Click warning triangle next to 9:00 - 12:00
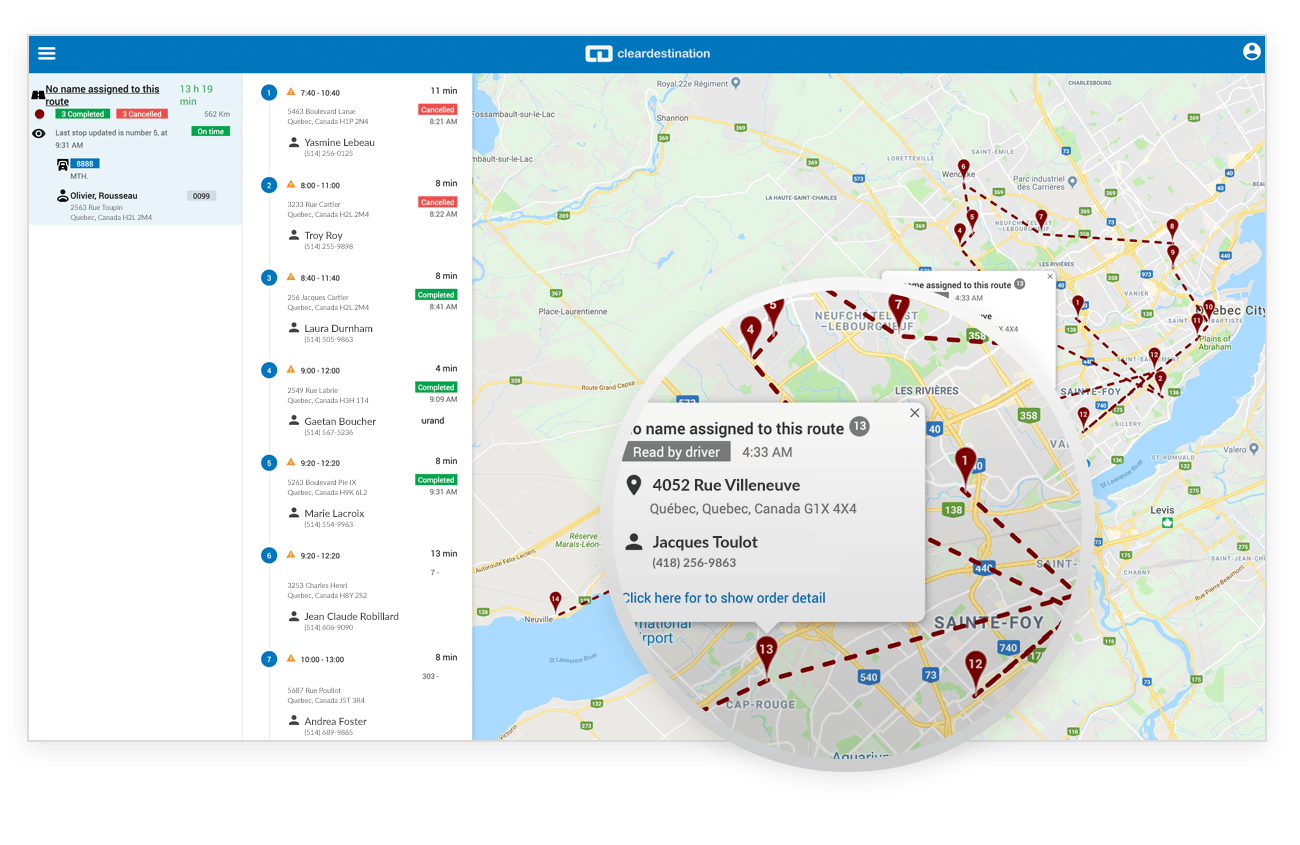This screenshot has width=1300, height=845. pos(291,369)
